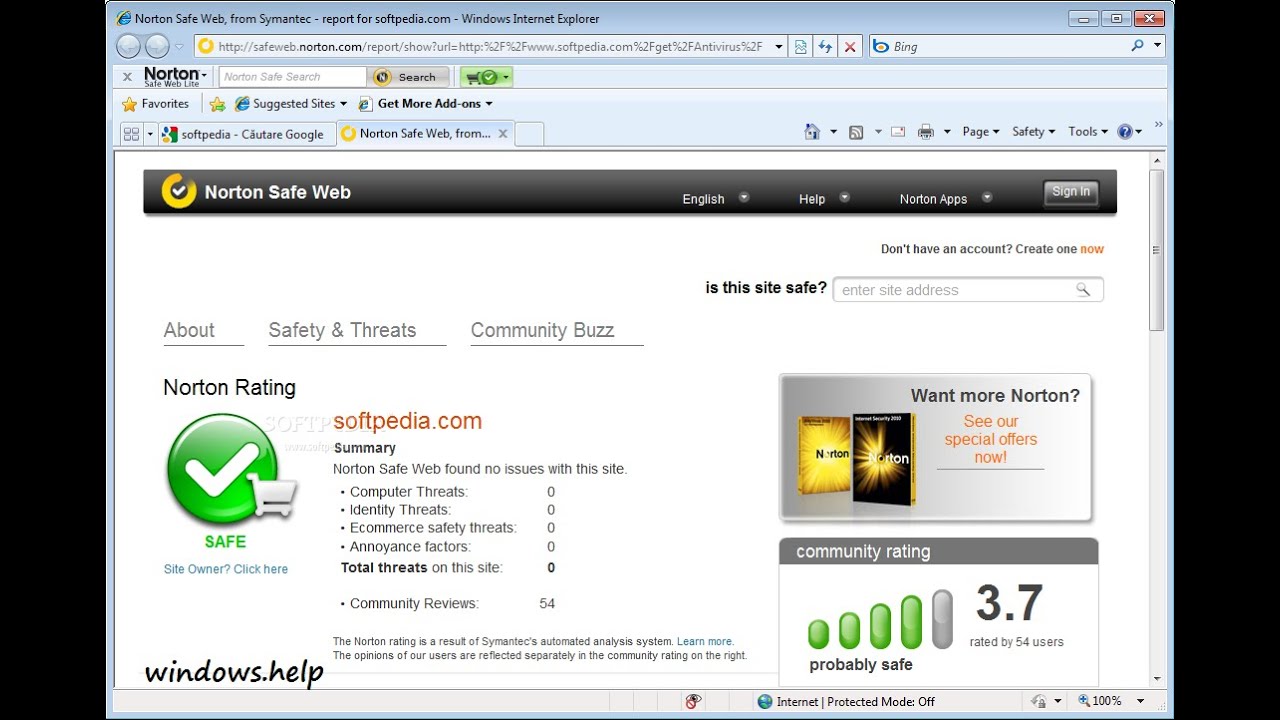Click the Quick Tabs grid icon

click(x=131, y=134)
